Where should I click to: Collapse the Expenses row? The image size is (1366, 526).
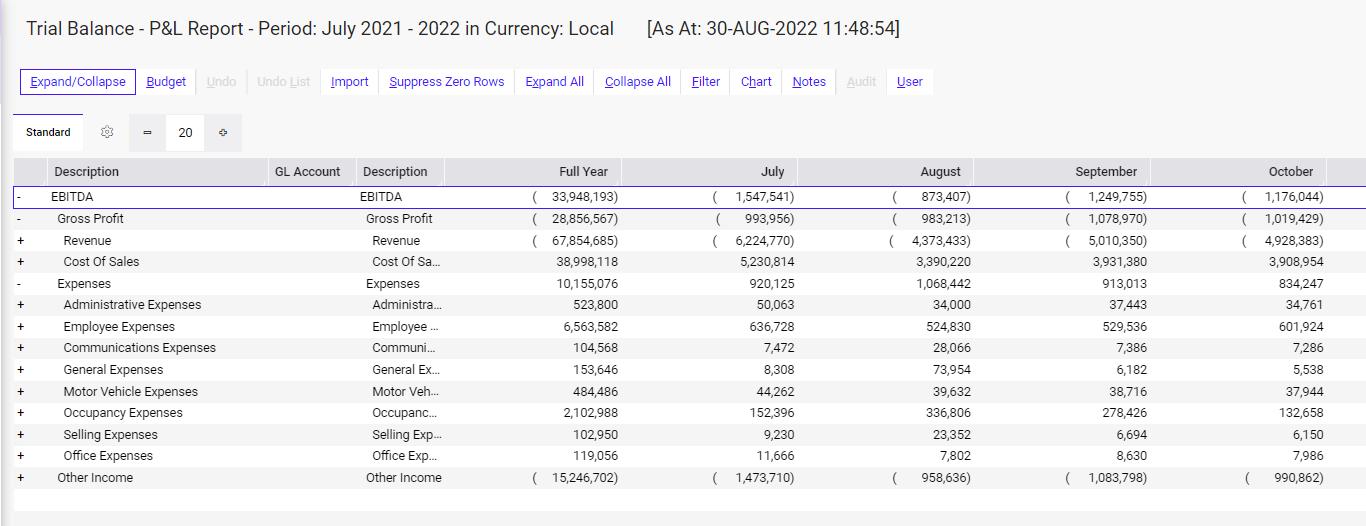(x=20, y=284)
